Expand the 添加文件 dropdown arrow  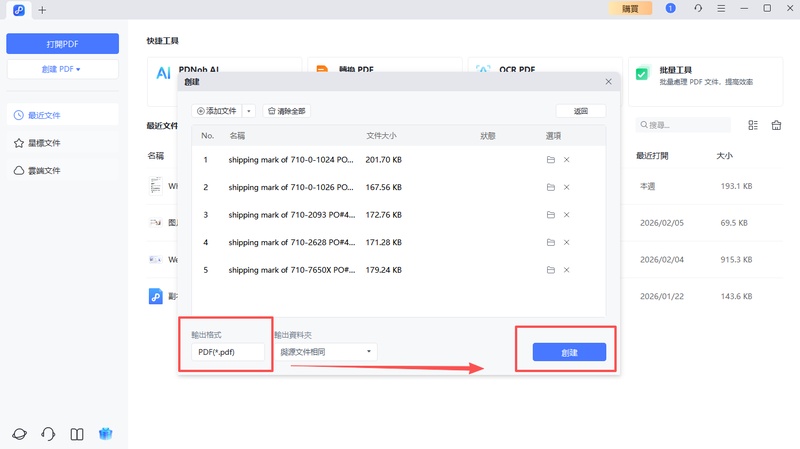249,111
